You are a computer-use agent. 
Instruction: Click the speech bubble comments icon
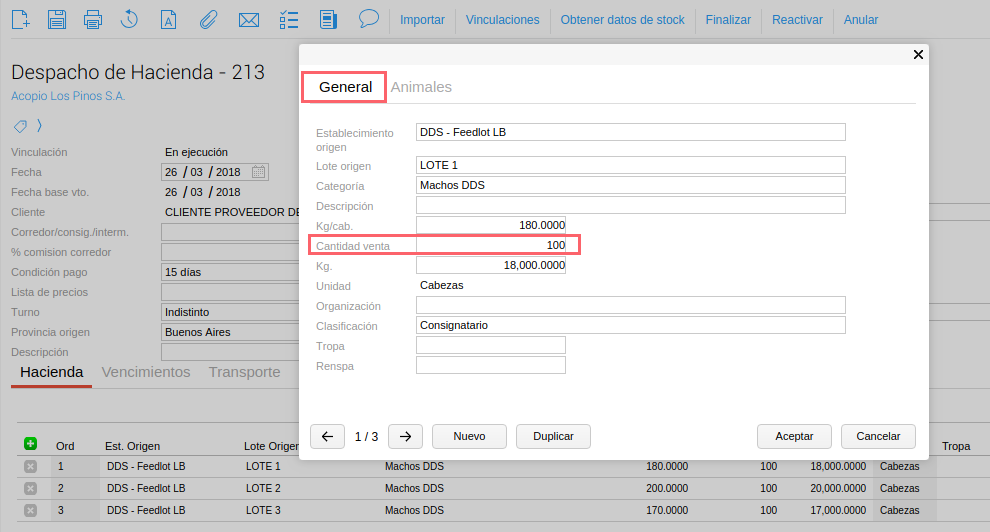coord(369,18)
